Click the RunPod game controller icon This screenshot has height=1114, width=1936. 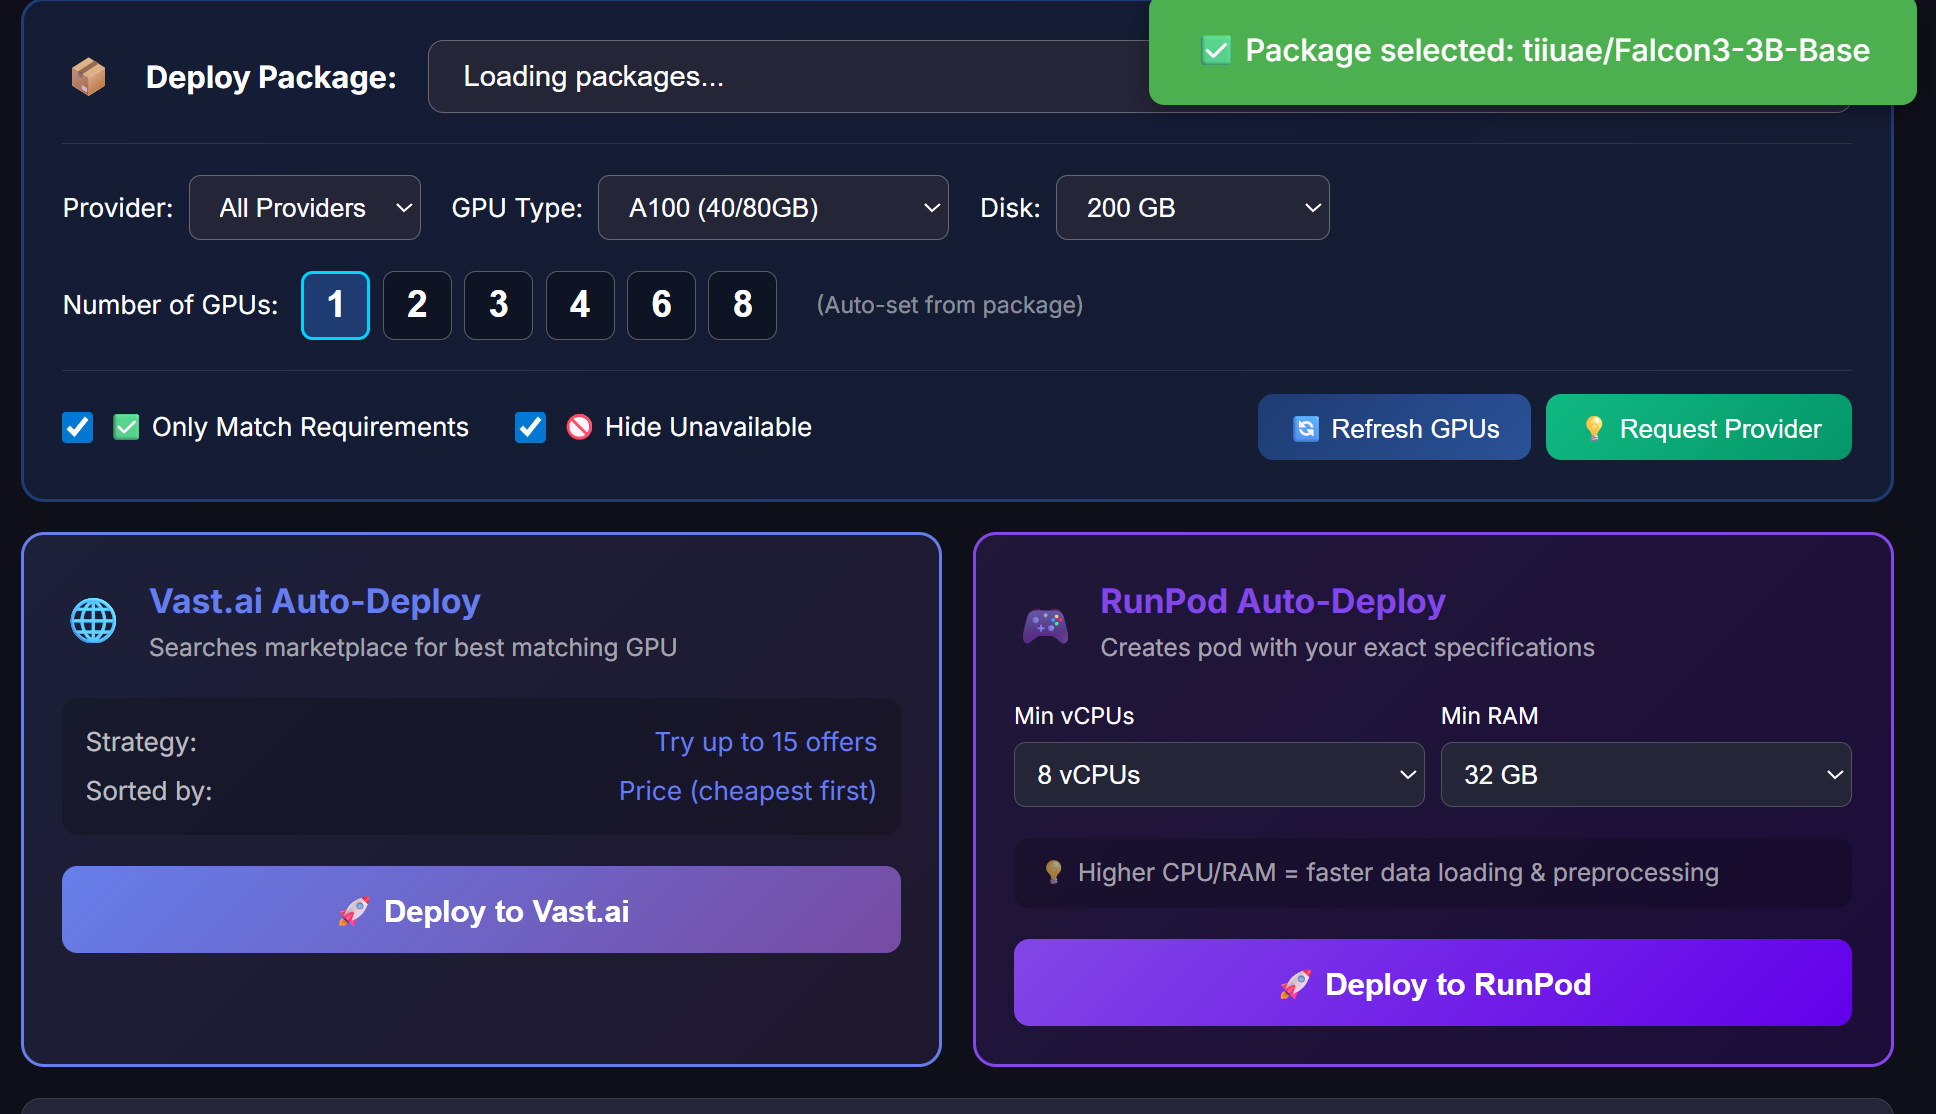[1045, 626]
